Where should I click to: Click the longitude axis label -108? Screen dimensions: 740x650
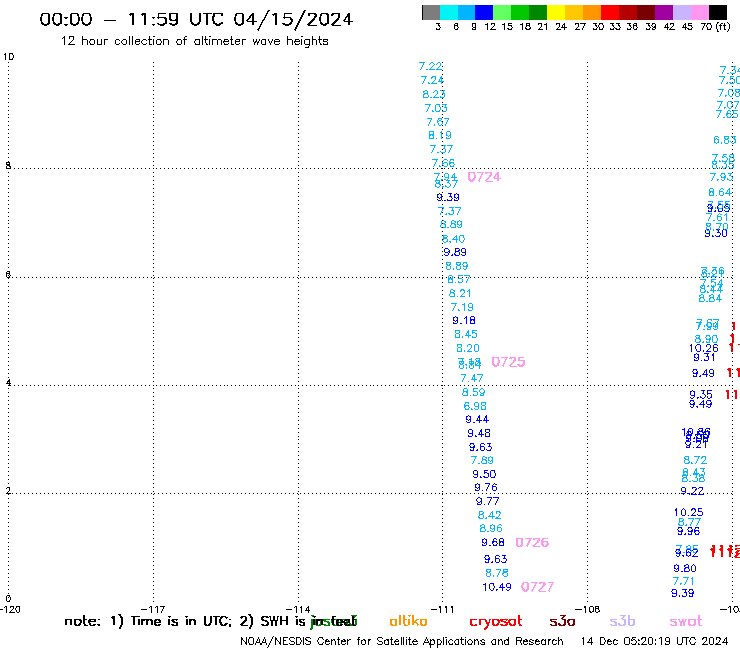point(588,610)
